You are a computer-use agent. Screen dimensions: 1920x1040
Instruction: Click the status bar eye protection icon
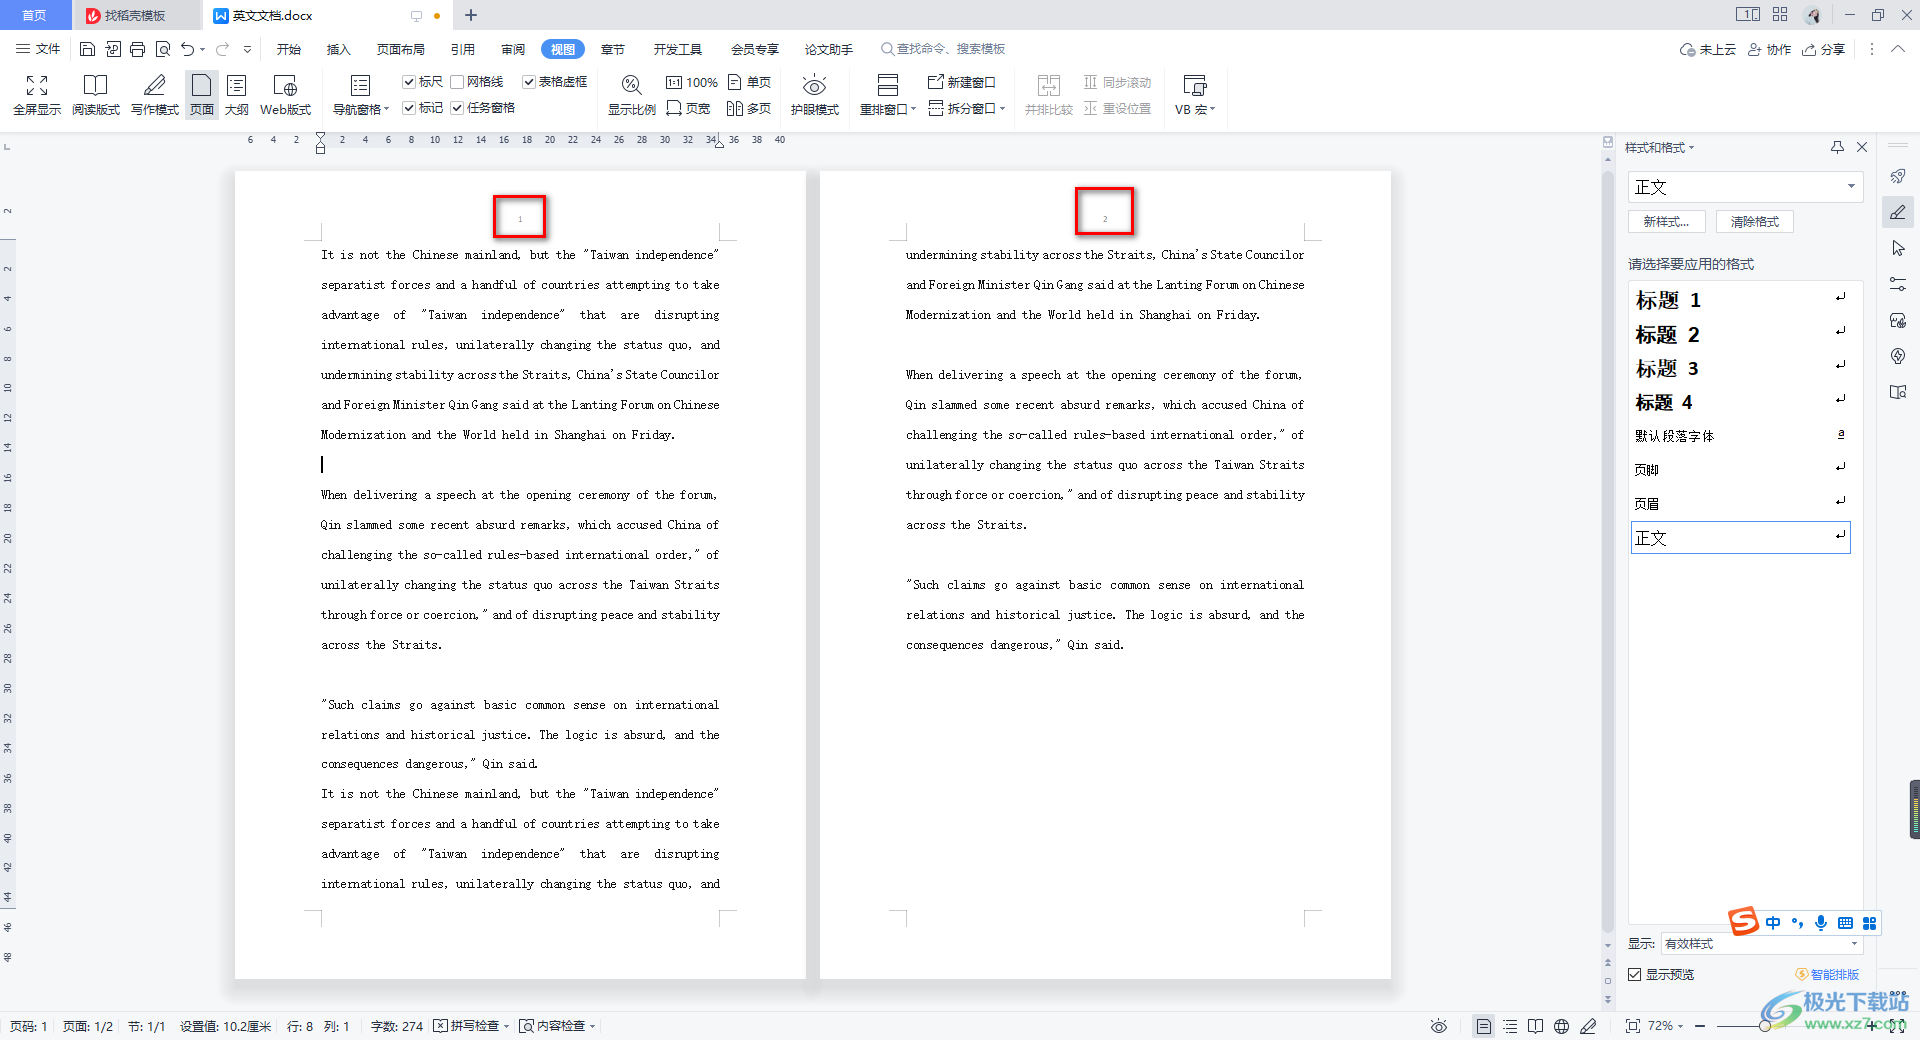point(1439,1026)
